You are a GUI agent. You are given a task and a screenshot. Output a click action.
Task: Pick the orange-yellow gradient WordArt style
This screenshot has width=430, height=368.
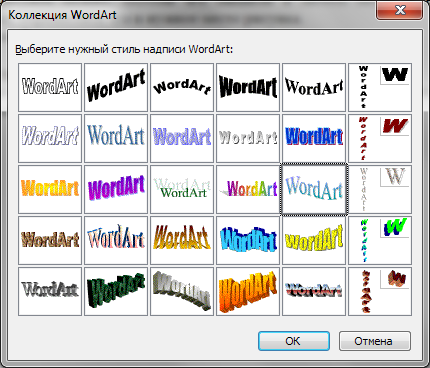[50, 189]
